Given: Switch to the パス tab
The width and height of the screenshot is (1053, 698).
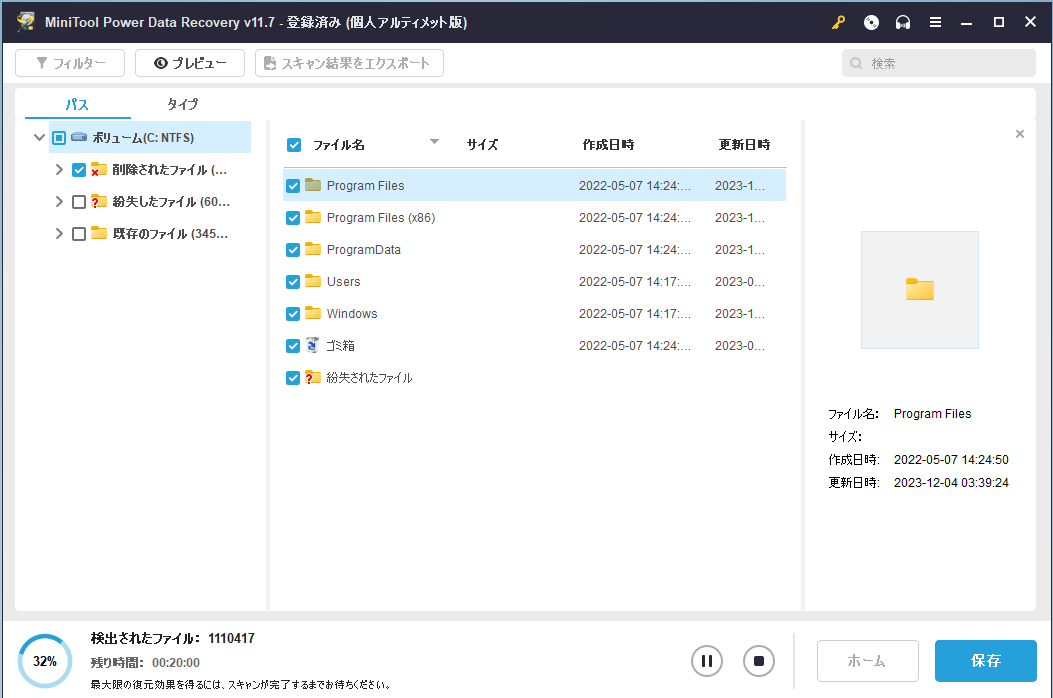Looking at the screenshot, I should pos(77,104).
